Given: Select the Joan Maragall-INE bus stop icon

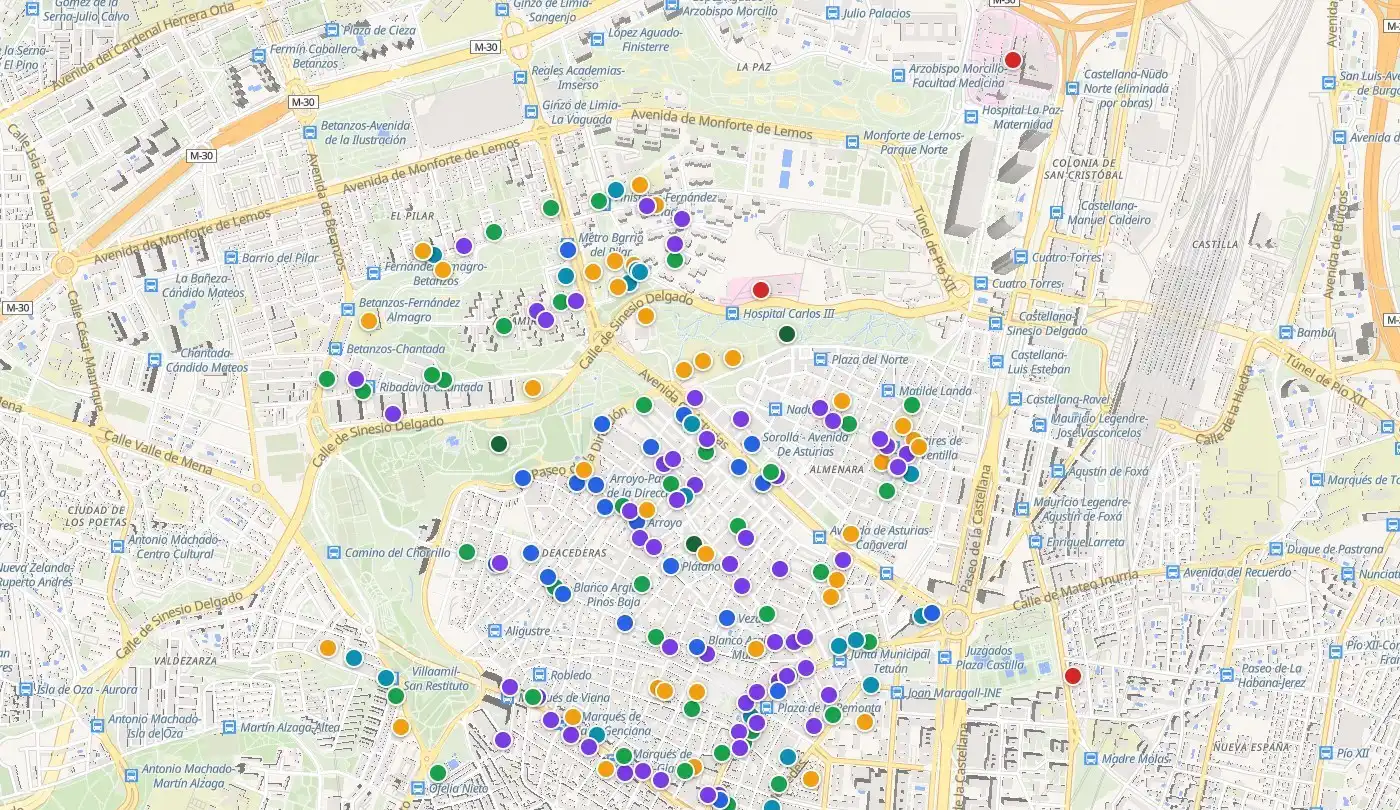Looking at the screenshot, I should pyautogui.click(x=896, y=692).
